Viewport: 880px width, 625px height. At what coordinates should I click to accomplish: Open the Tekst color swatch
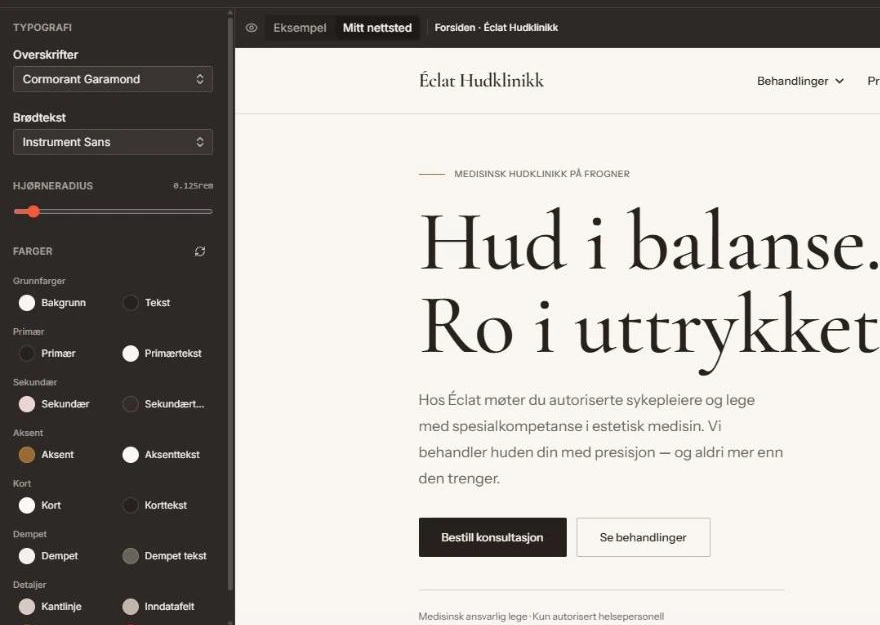tap(130, 303)
